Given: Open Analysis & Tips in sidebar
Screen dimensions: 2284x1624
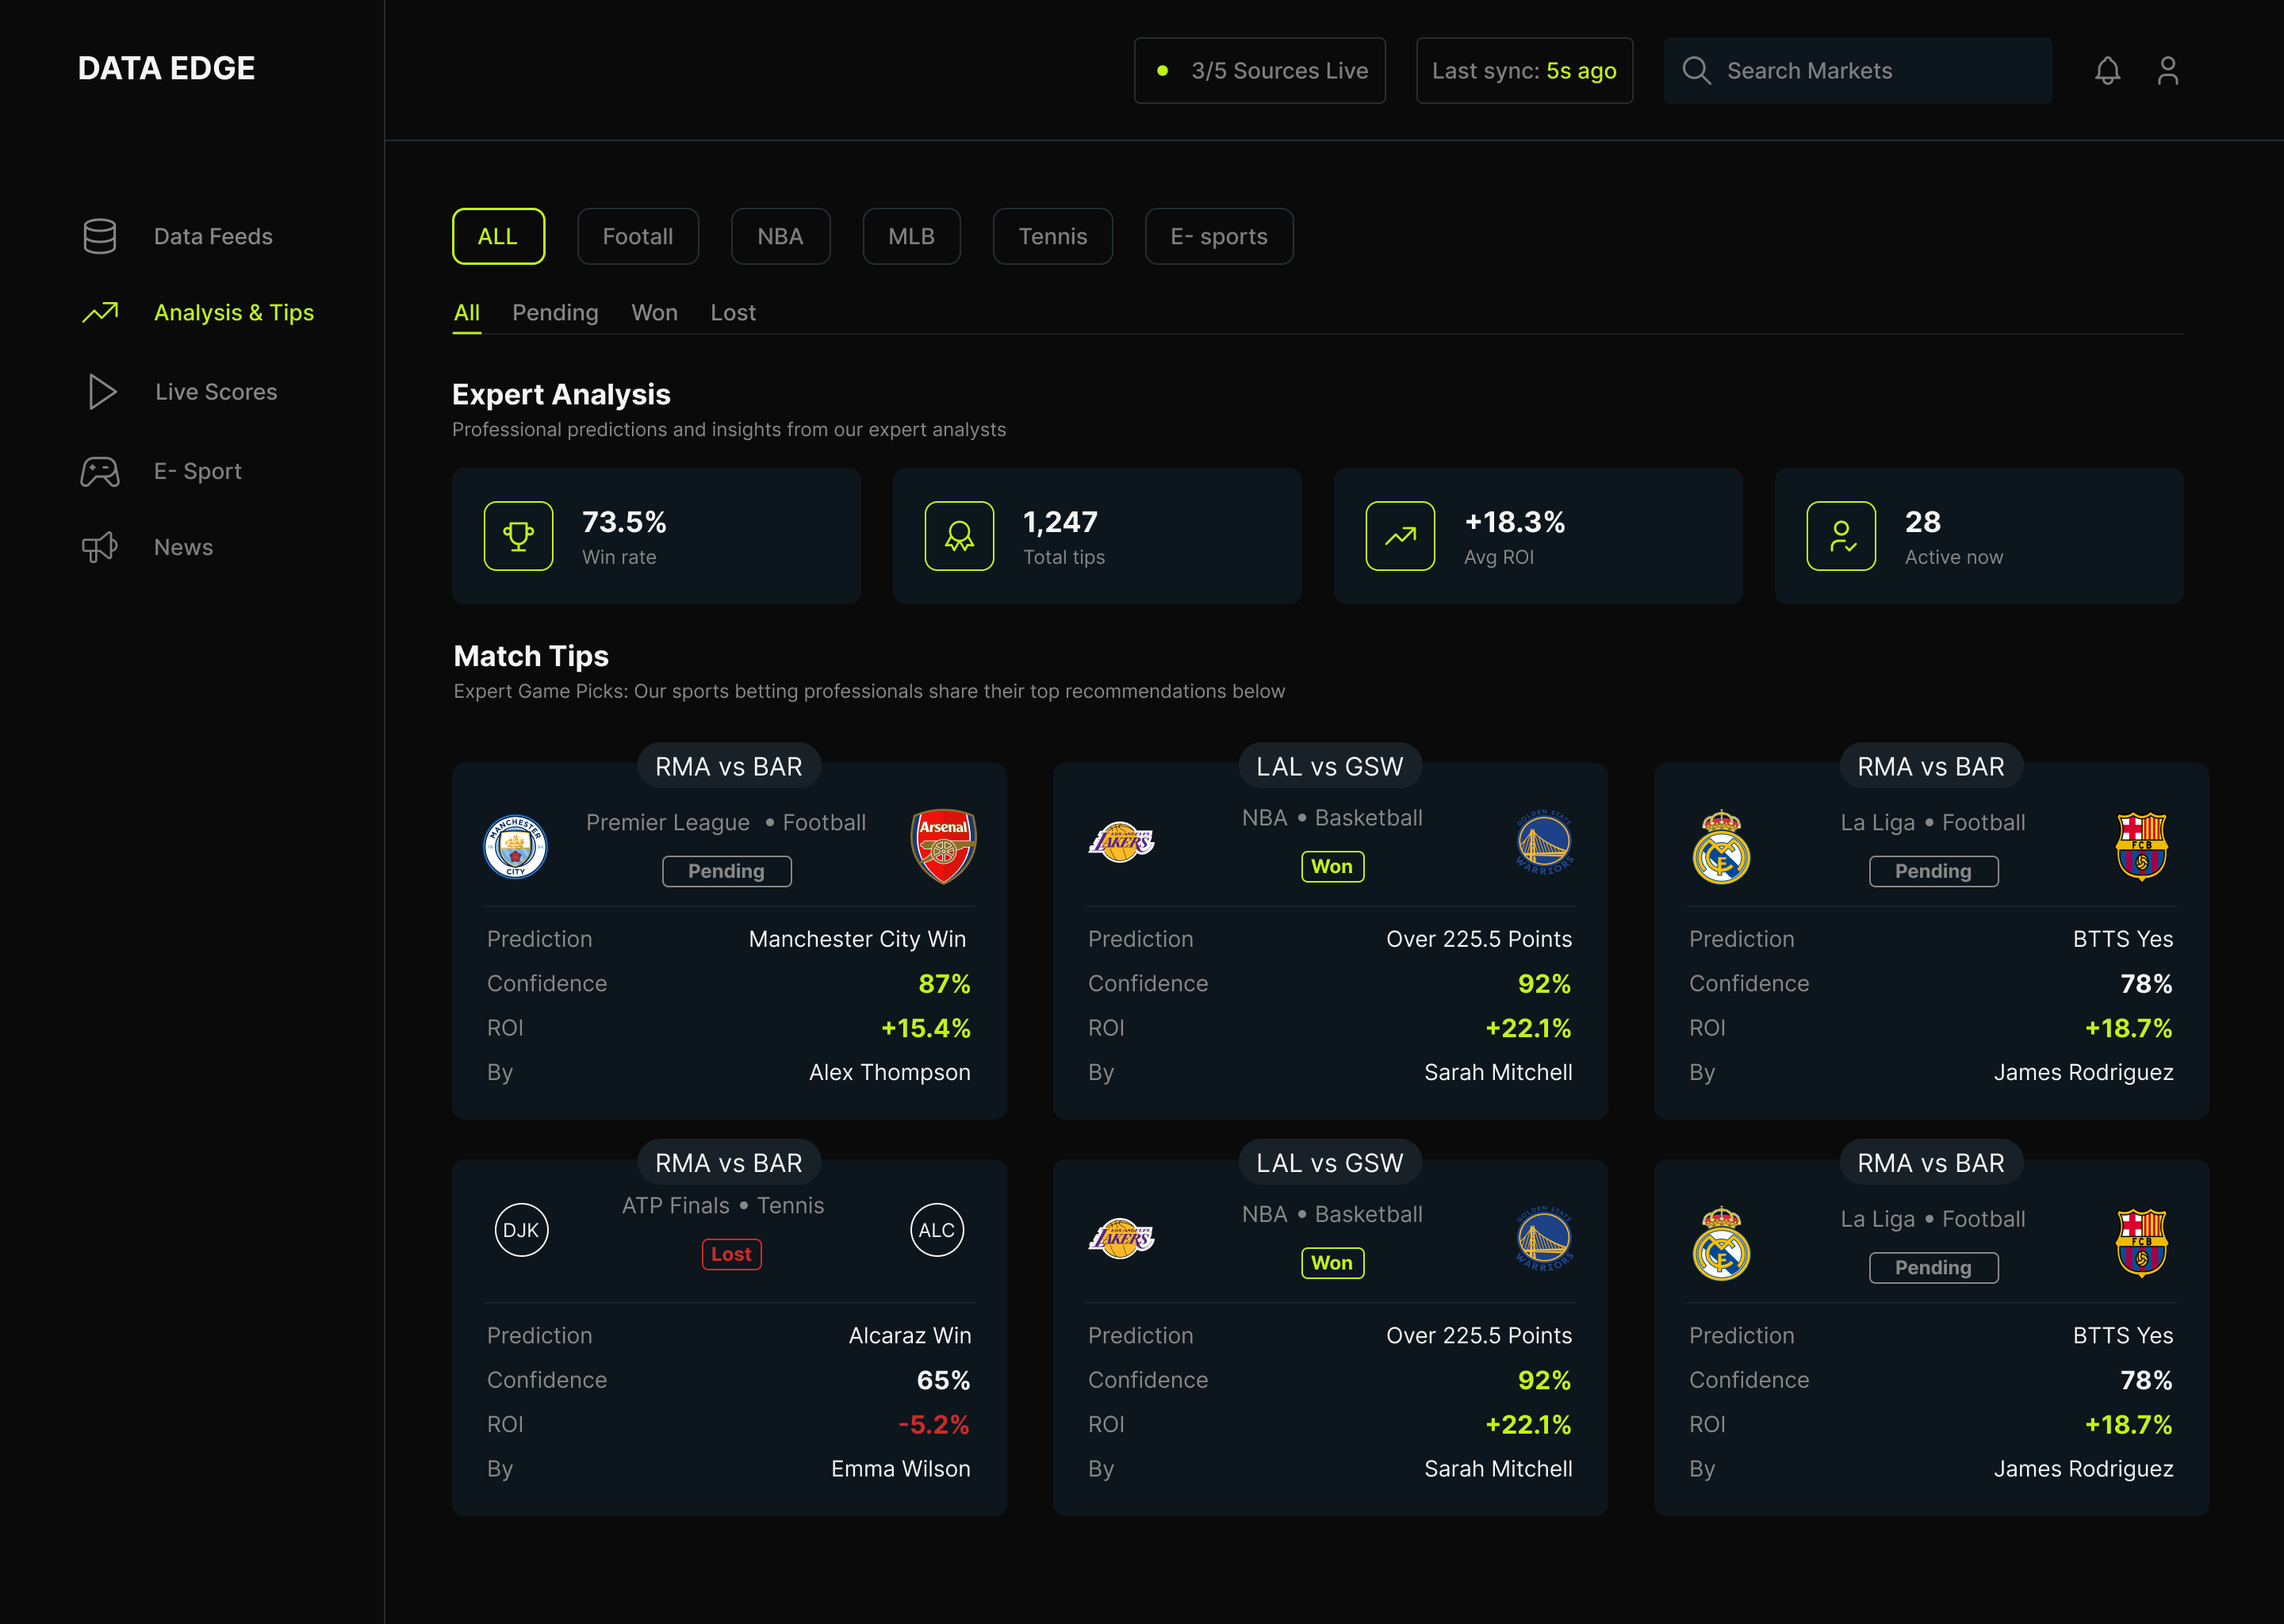Looking at the screenshot, I should [x=233, y=313].
